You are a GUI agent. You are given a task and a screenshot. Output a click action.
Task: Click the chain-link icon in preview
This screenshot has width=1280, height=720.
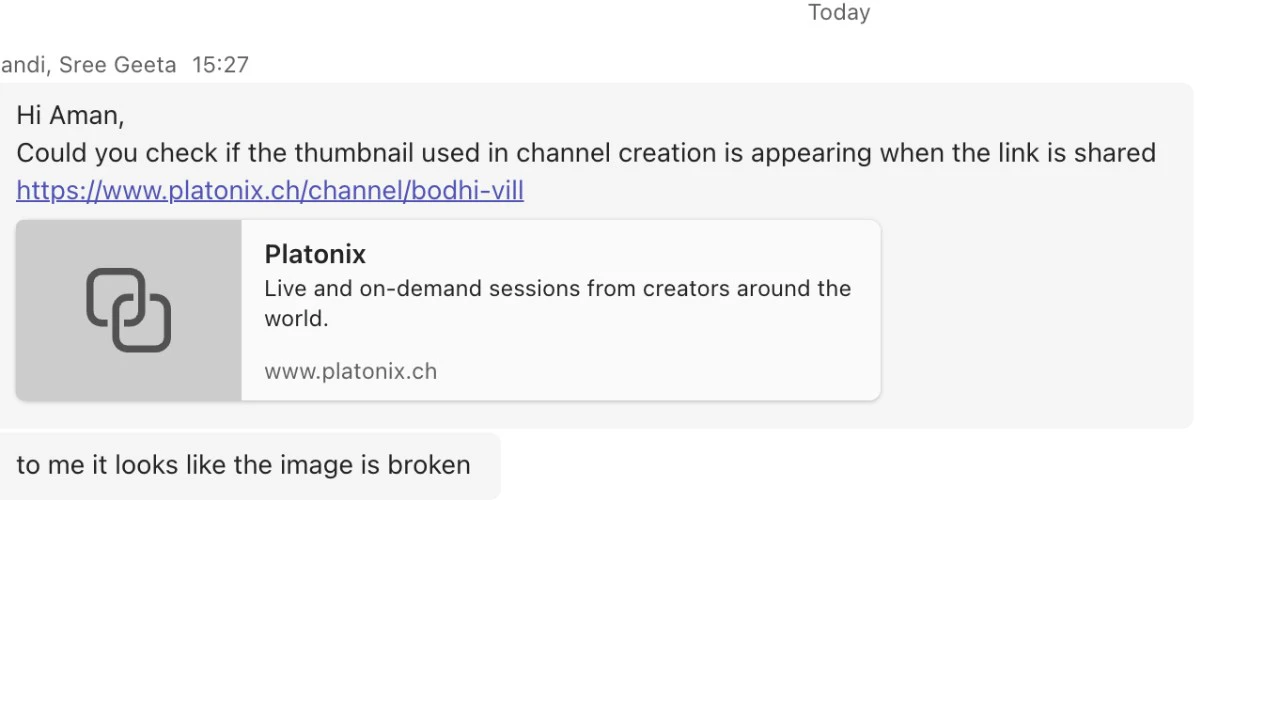(128, 310)
